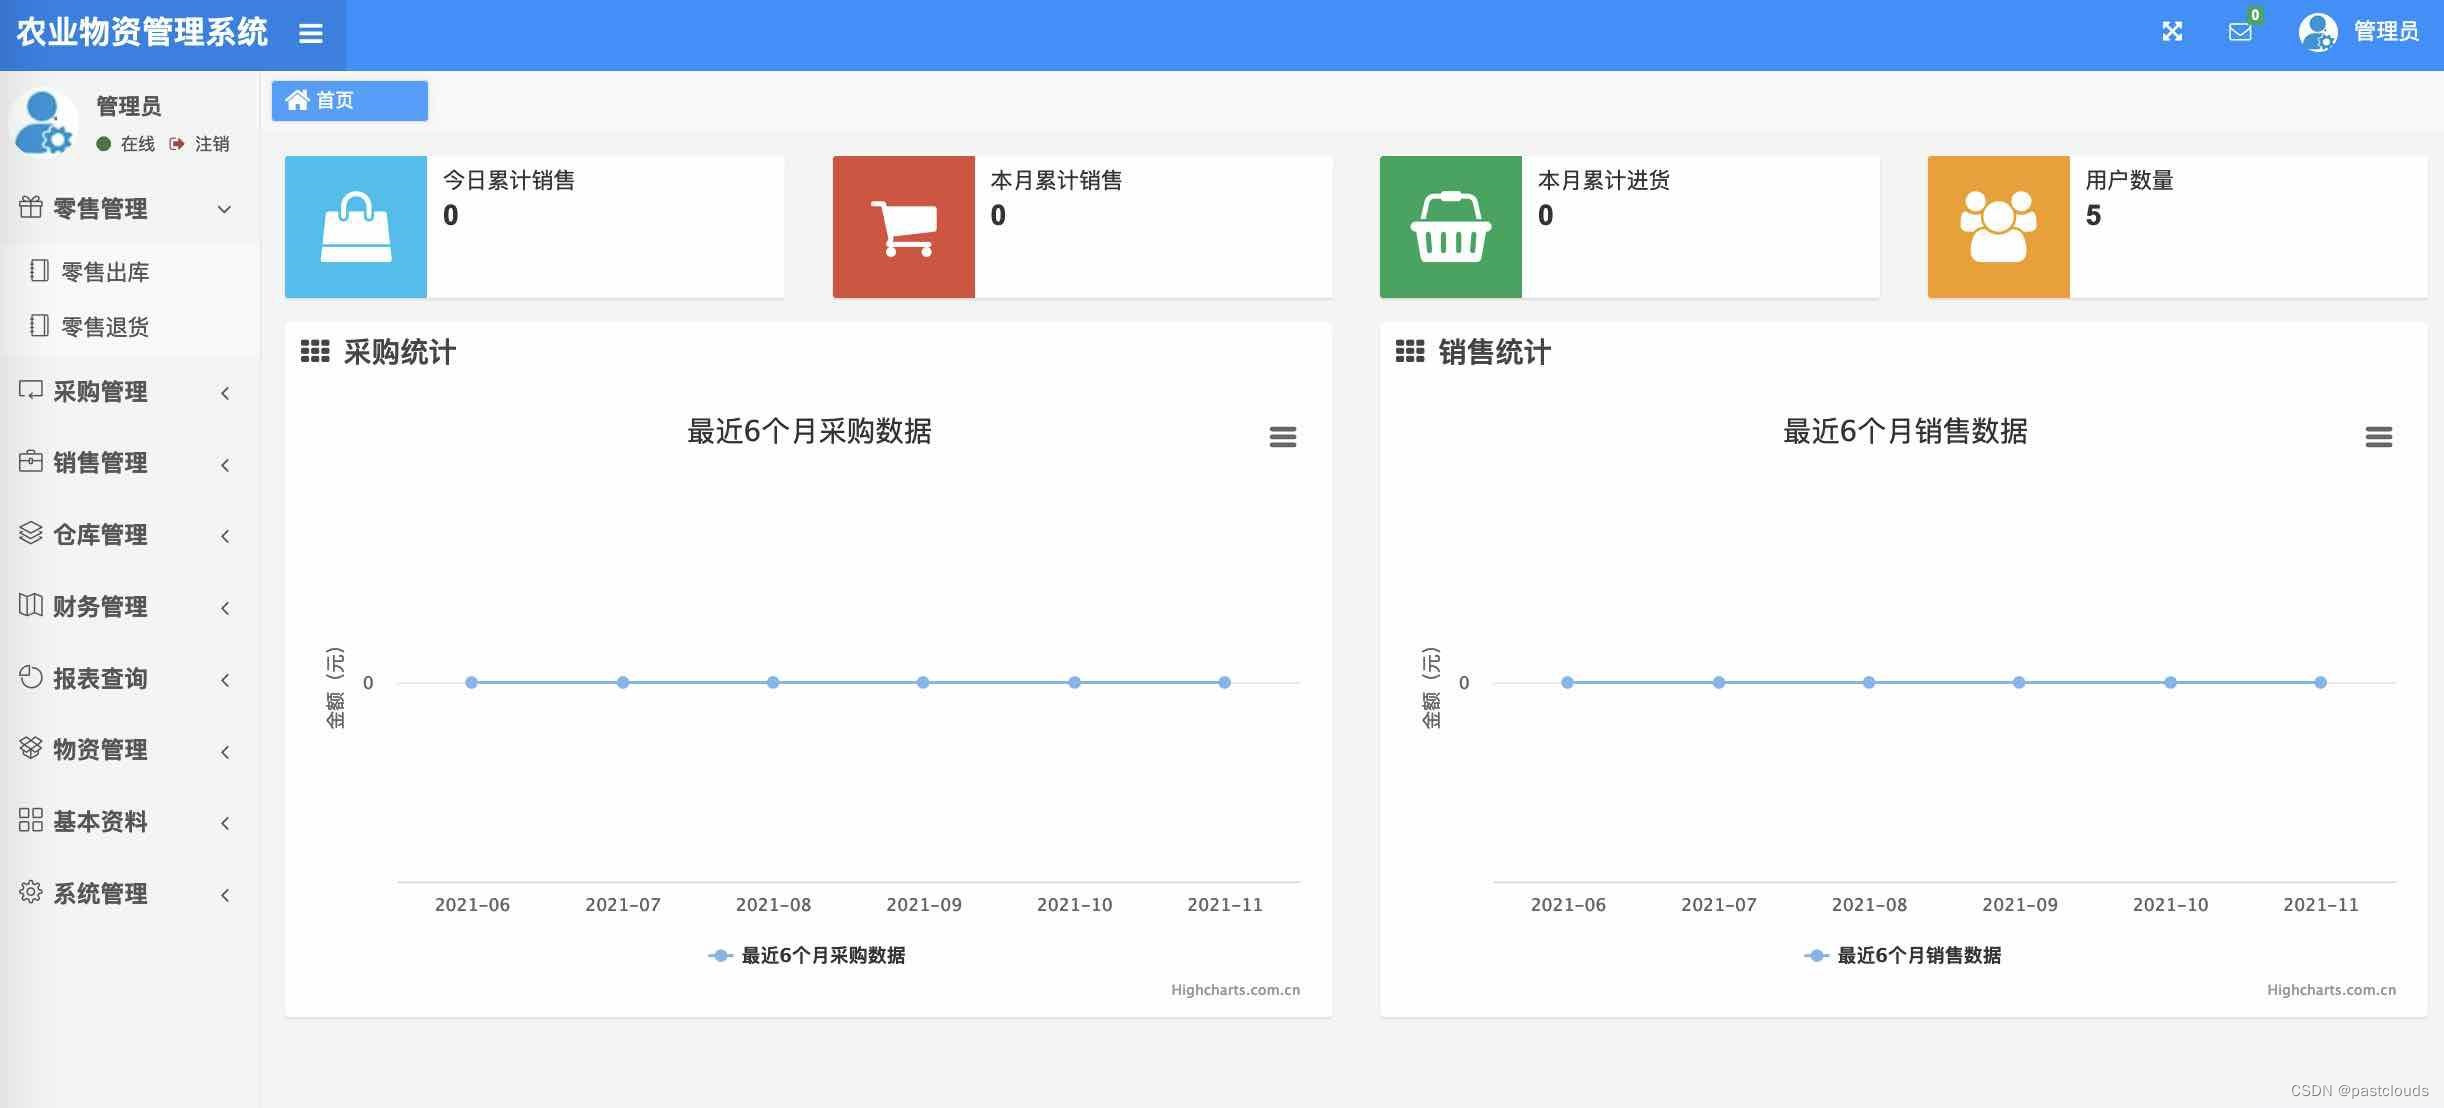
Task: Open the admin avatar settings icon in sidebar
Action: tap(42, 120)
